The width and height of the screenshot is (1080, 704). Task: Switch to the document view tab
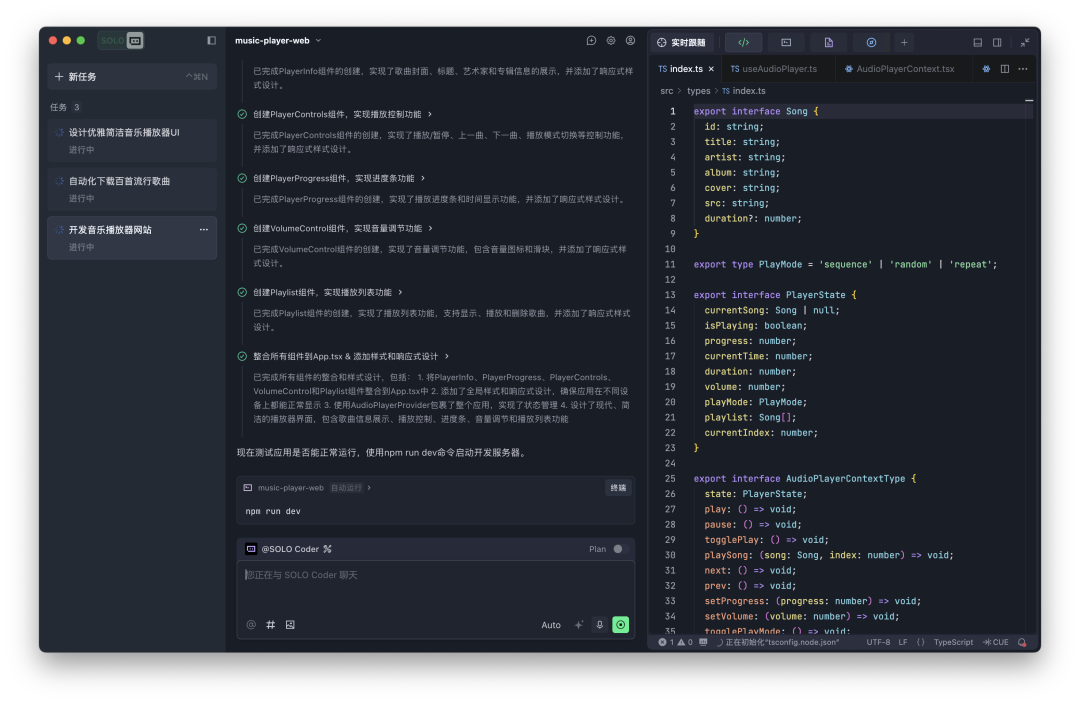[829, 42]
